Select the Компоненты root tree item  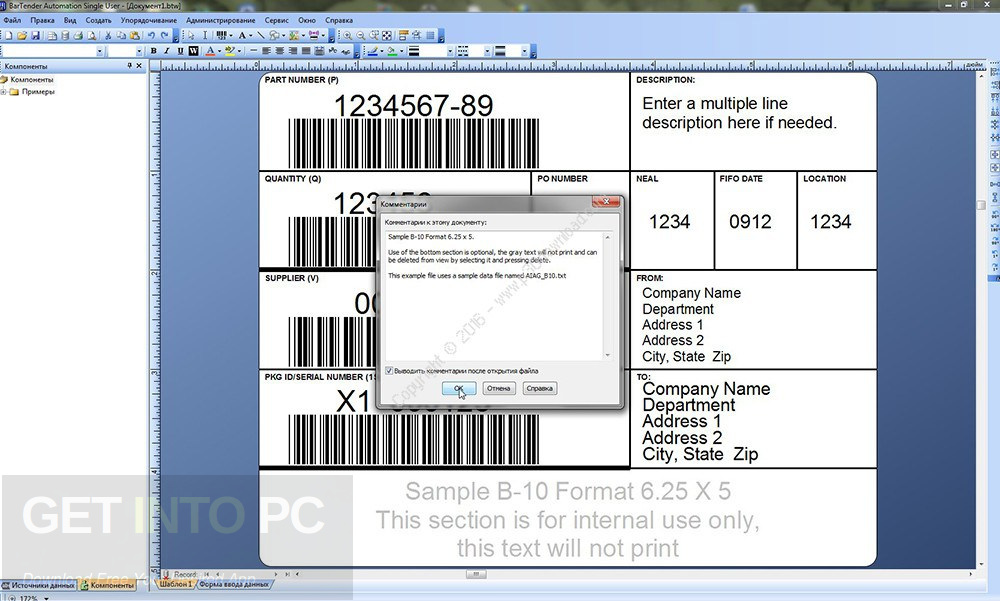31,80
